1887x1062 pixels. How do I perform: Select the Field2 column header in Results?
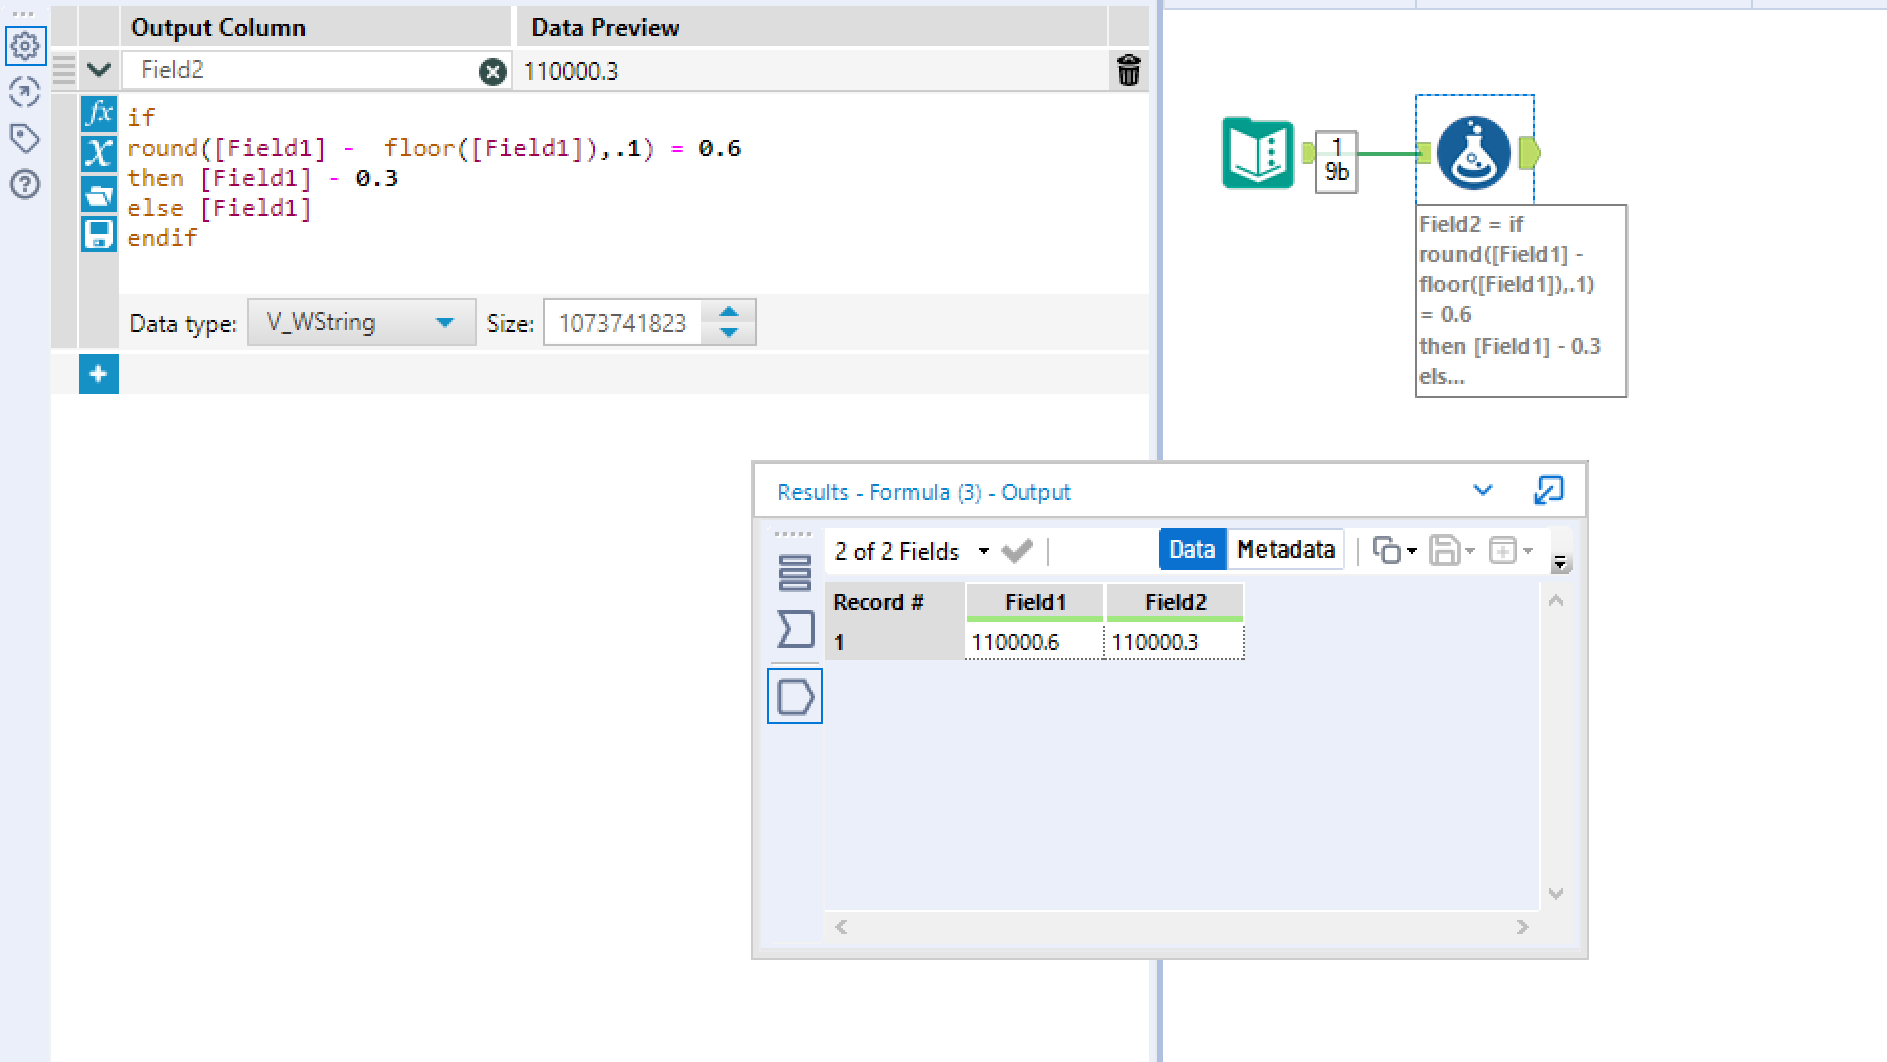pos(1175,602)
